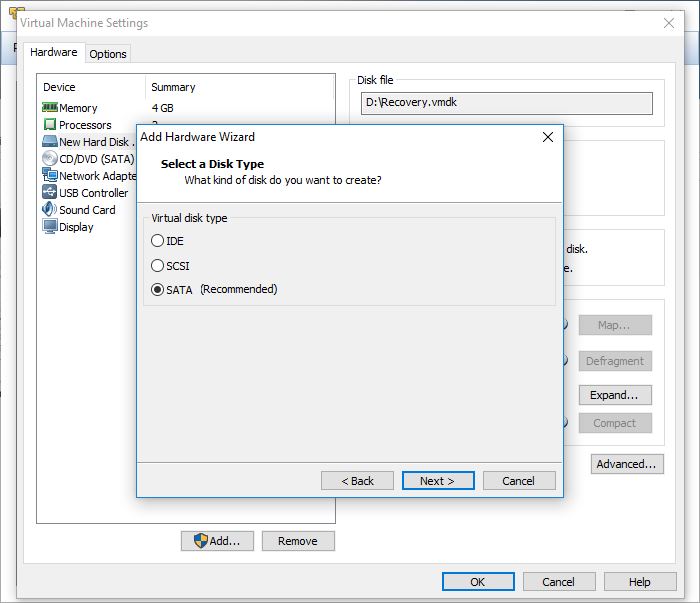The height and width of the screenshot is (603, 700).
Task: Click the shield icon on Add button
Action: click(201, 541)
